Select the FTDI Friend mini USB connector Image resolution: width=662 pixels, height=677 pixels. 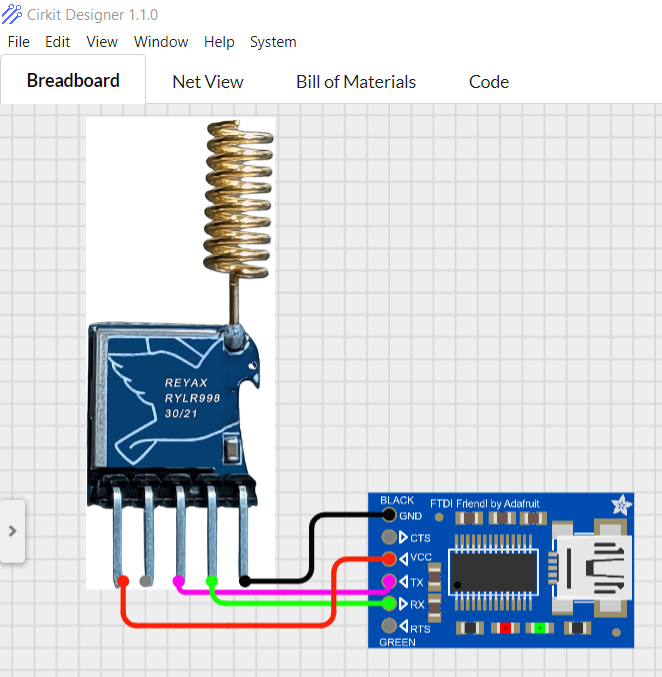click(592, 569)
